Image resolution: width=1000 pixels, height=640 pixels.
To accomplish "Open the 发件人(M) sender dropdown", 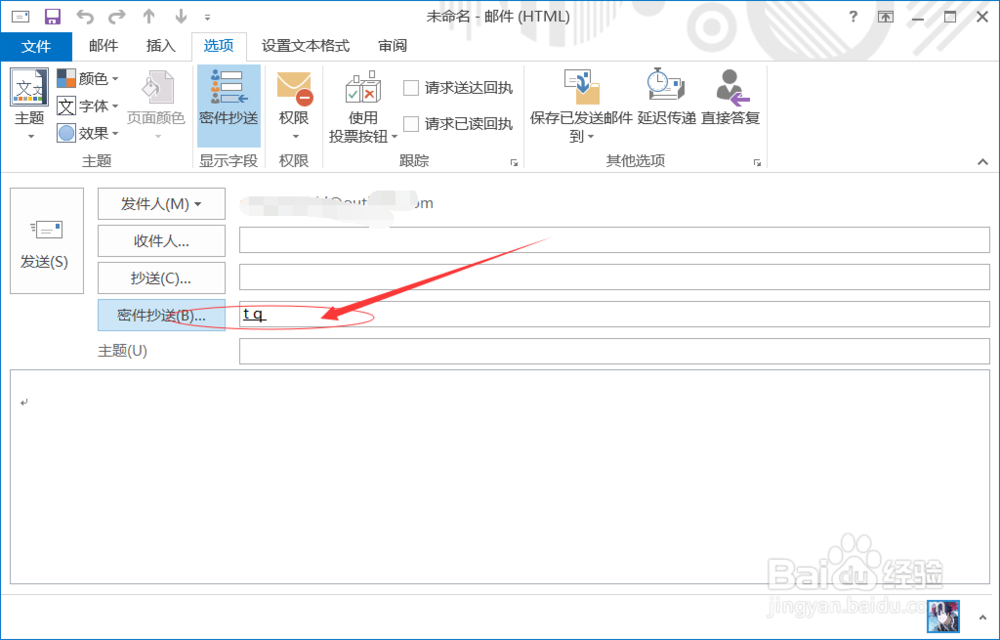I will click(161, 204).
